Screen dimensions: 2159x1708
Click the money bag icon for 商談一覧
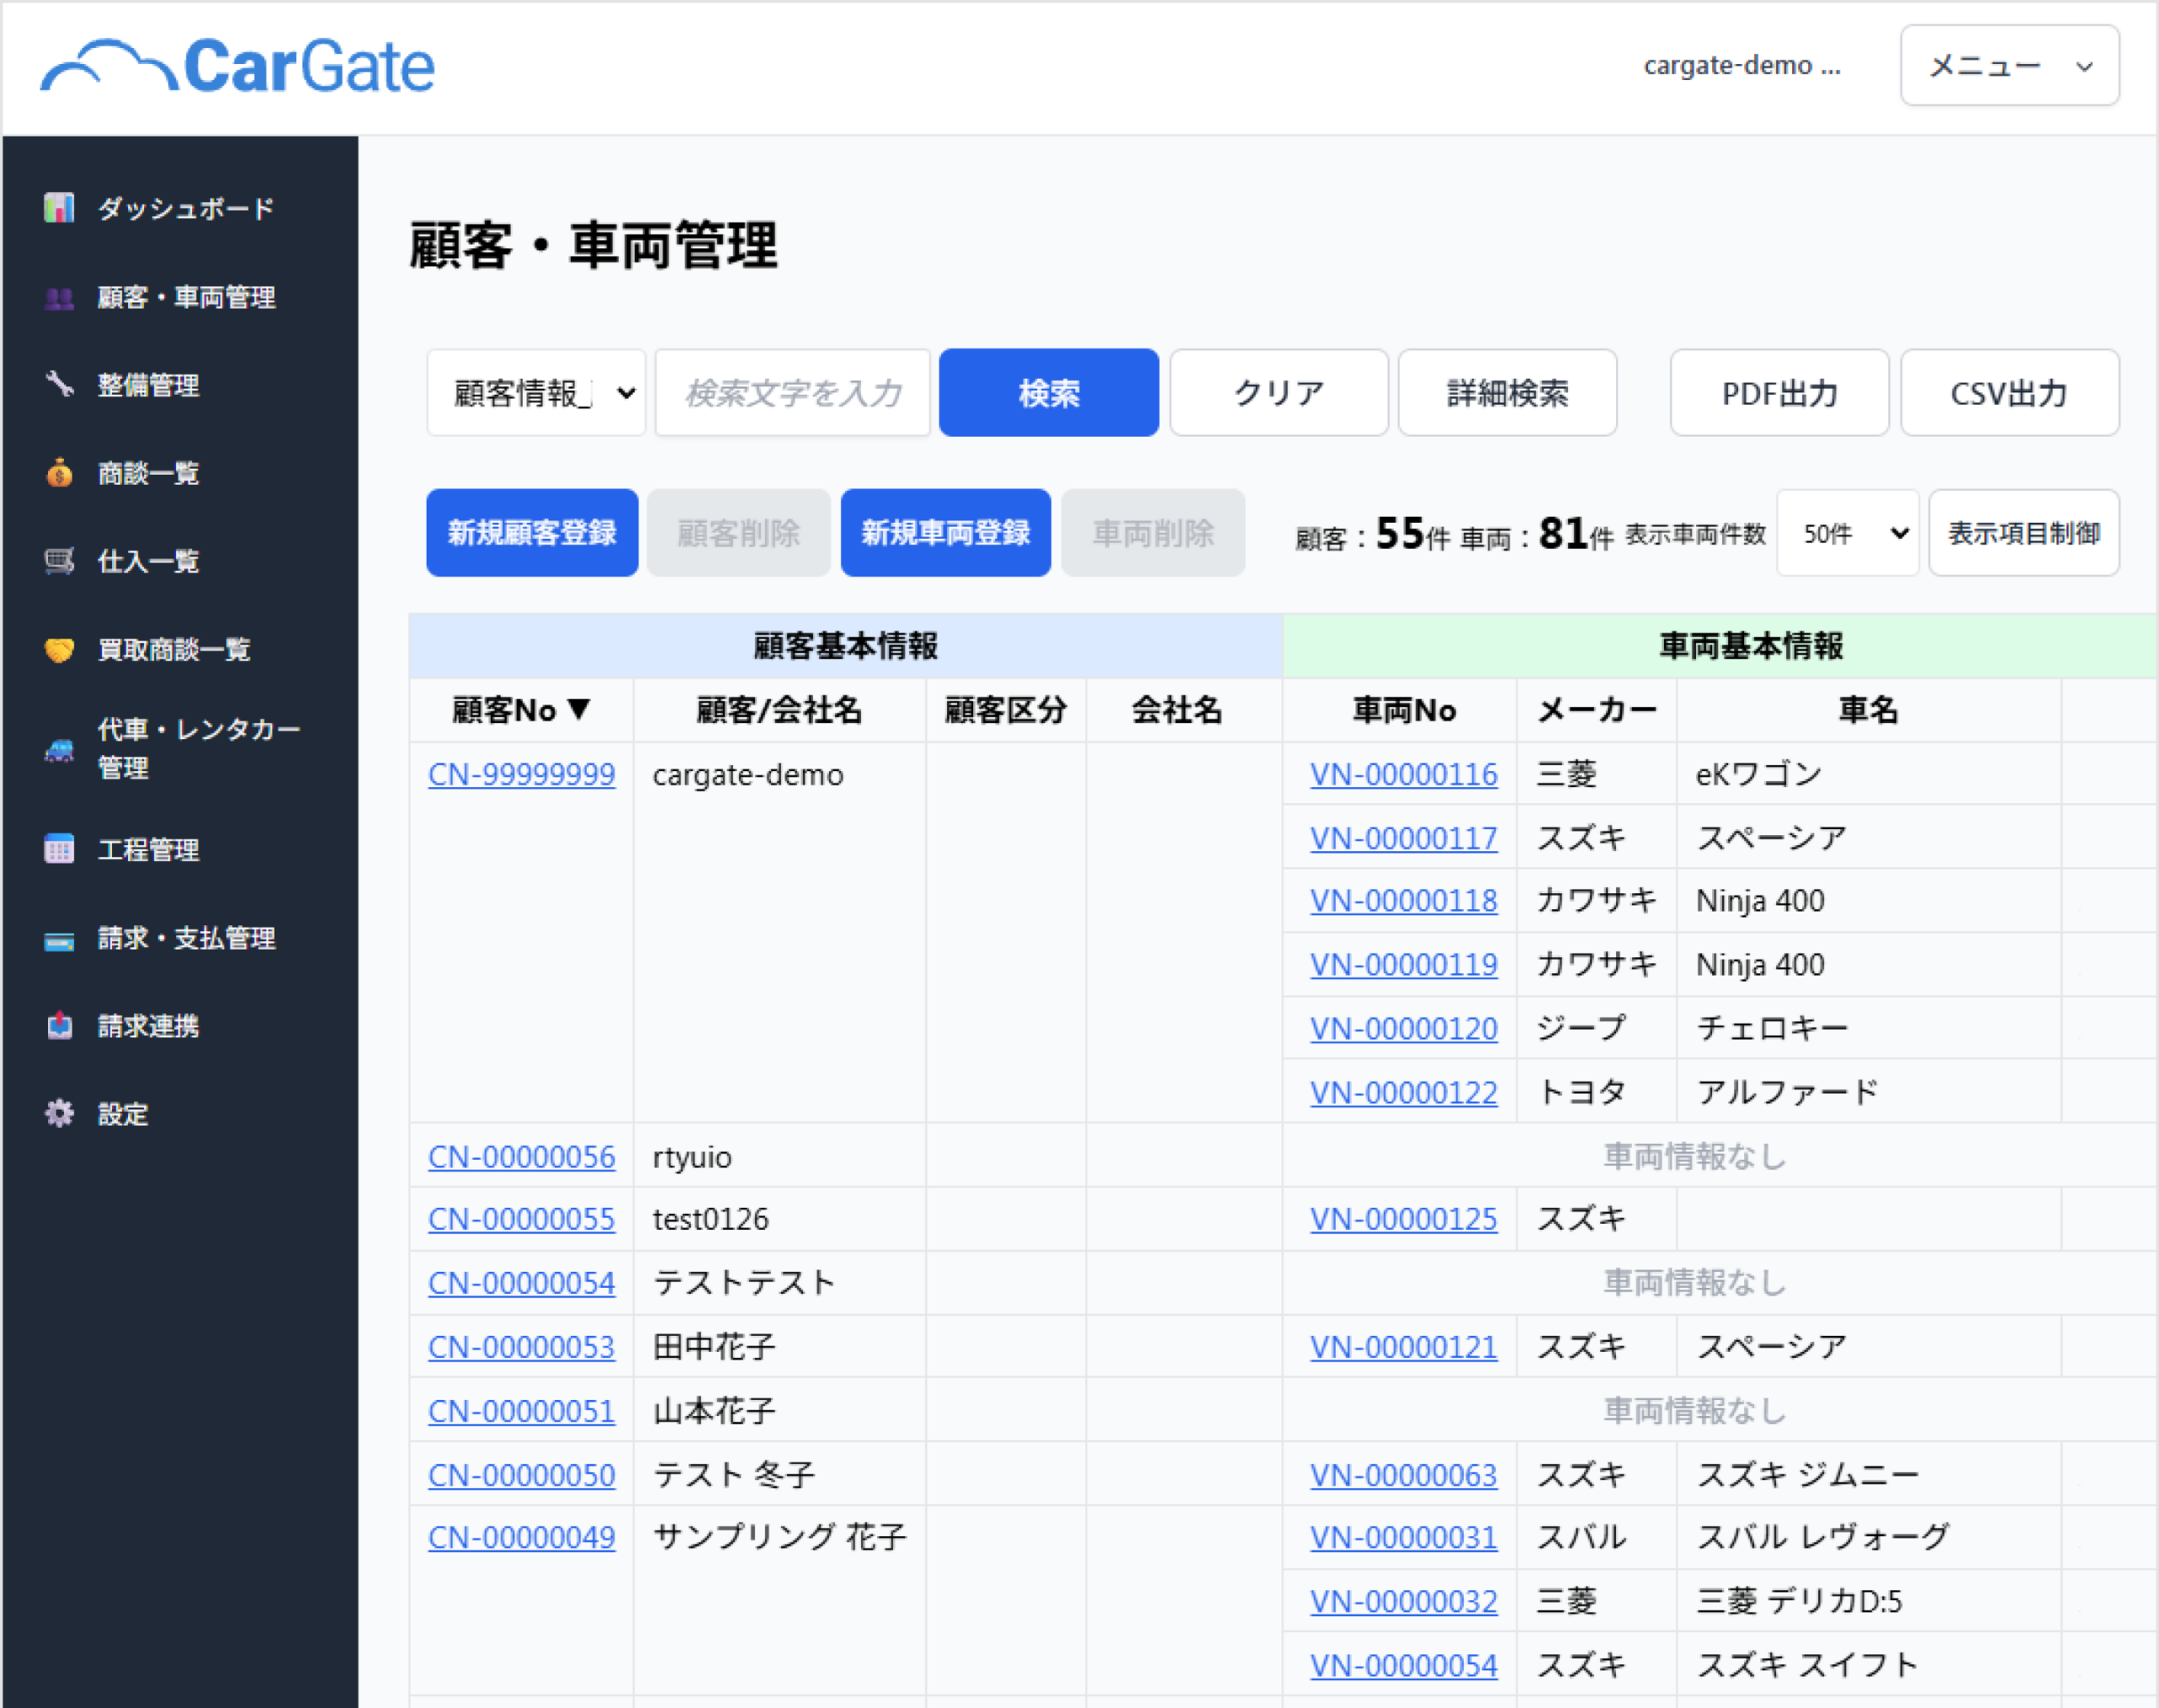[59, 473]
